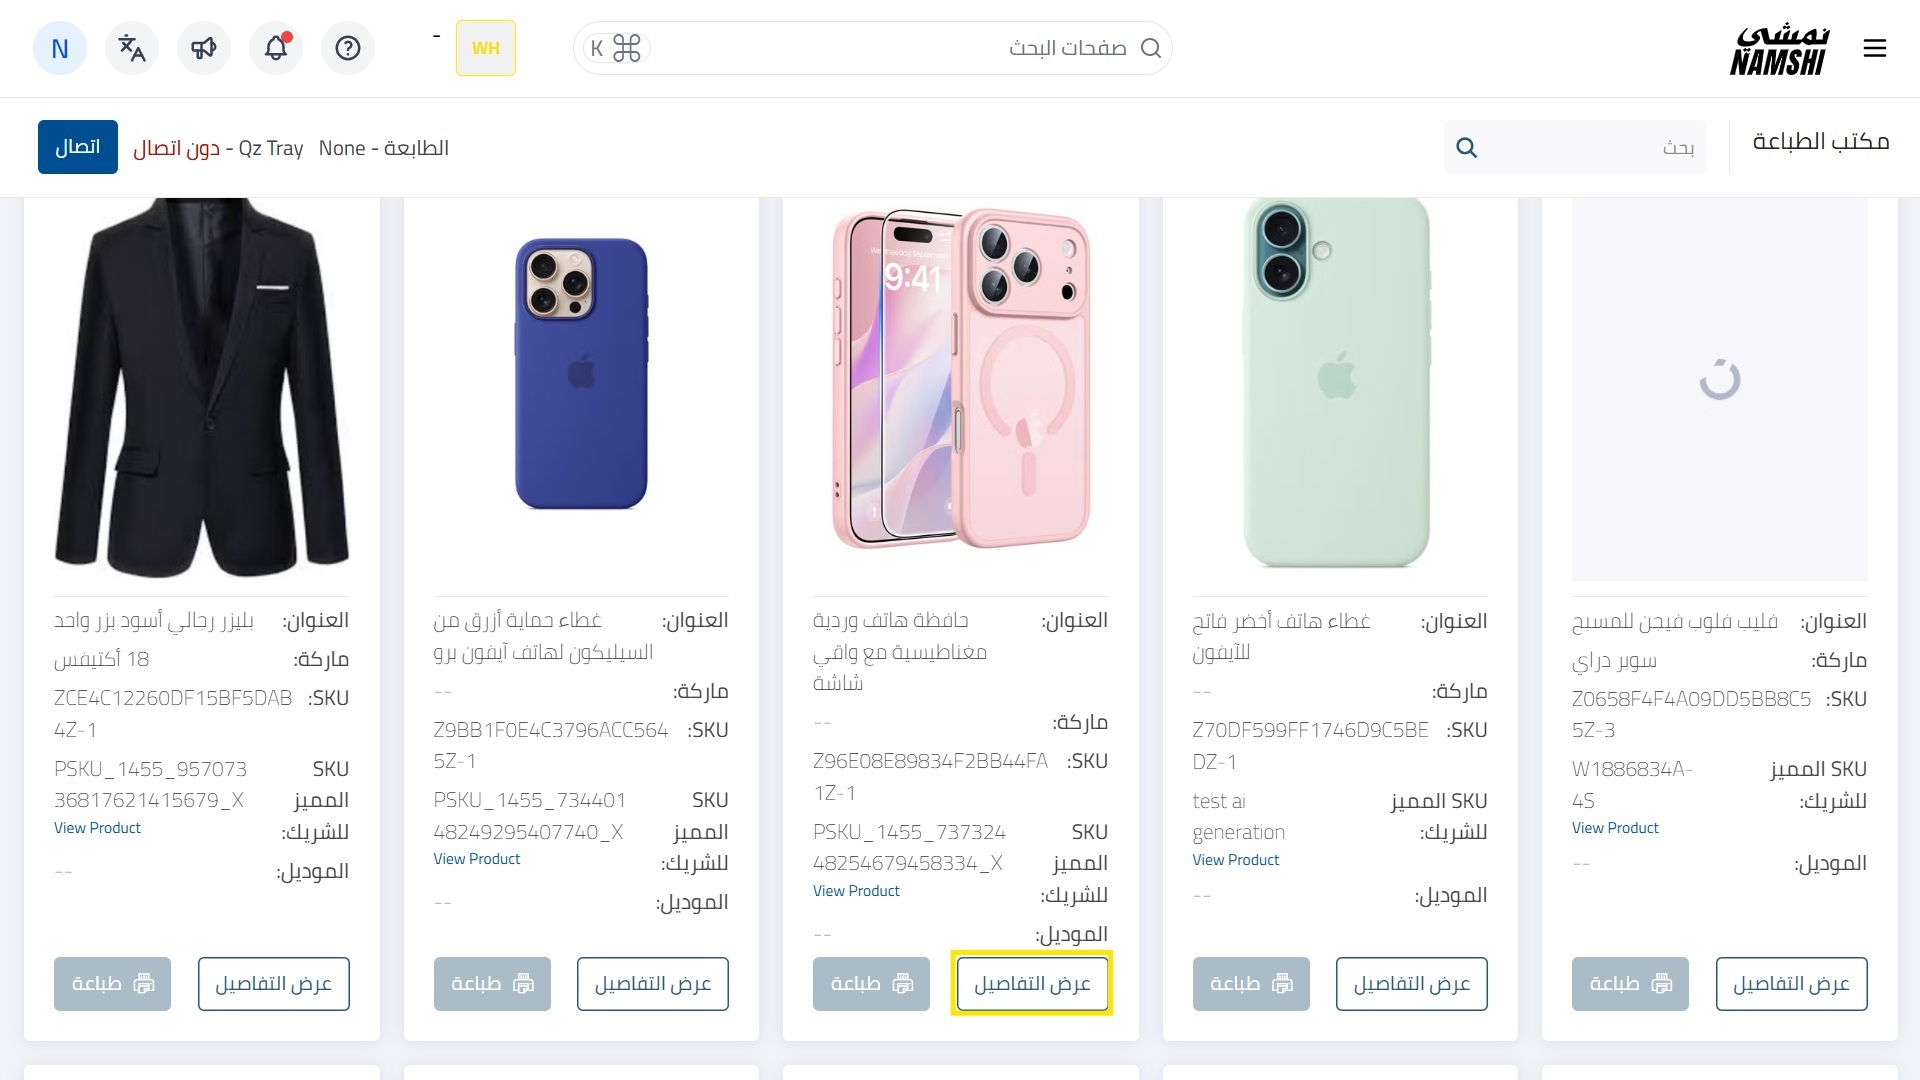This screenshot has width=1920, height=1080.
Task: Open the N user avatar
Action: 60,48
